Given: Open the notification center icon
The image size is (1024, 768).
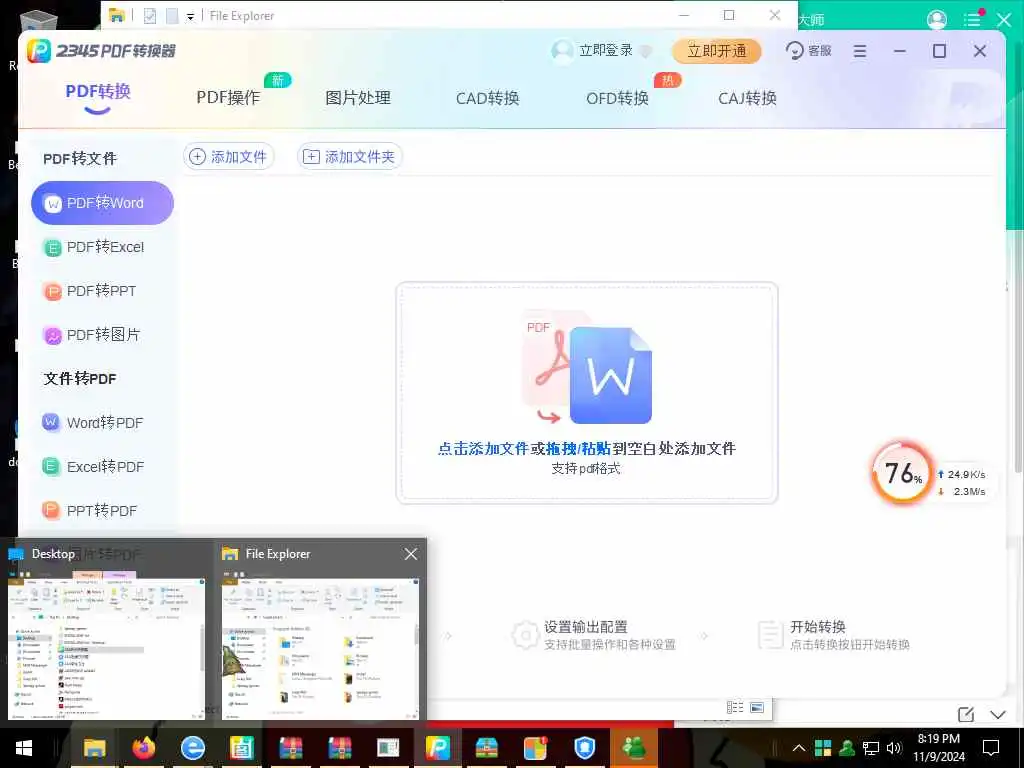Looking at the screenshot, I should pos(991,748).
